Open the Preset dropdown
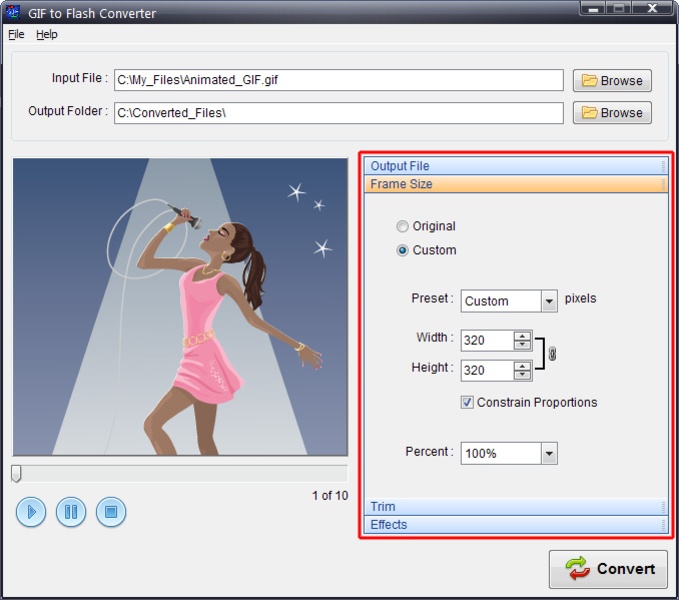The image size is (679, 600). click(549, 301)
